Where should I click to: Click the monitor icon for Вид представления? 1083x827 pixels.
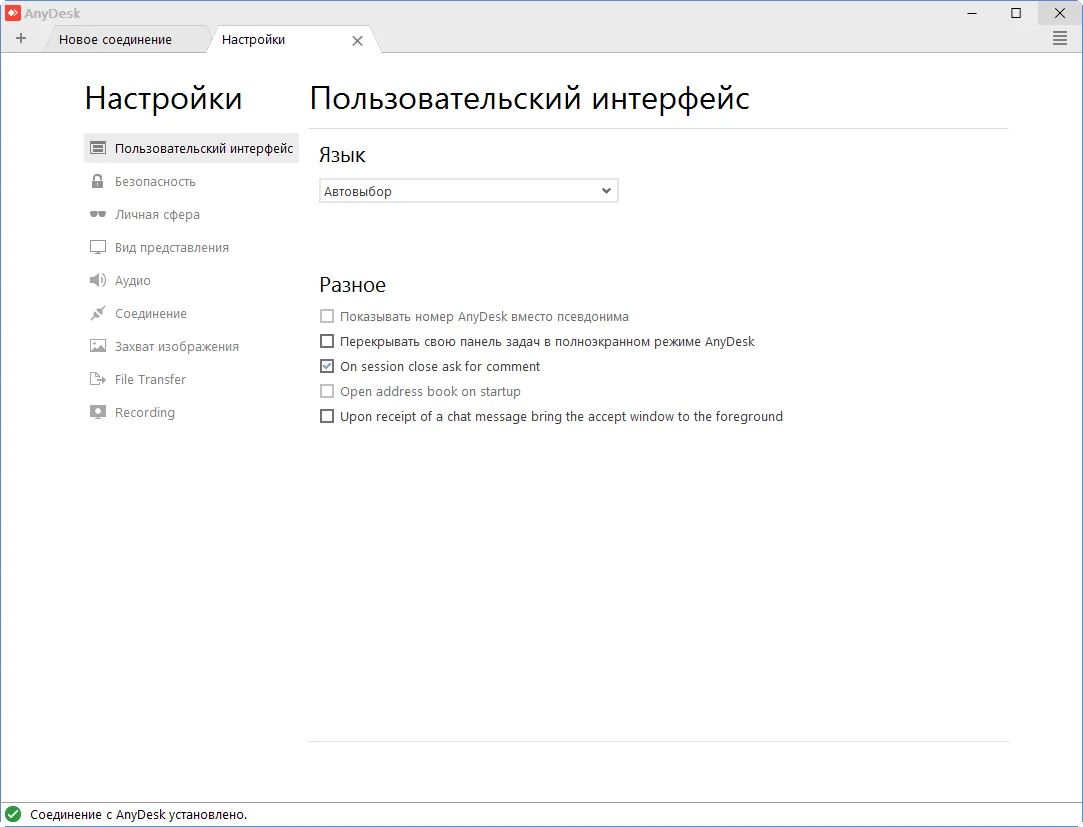pyautogui.click(x=97, y=248)
